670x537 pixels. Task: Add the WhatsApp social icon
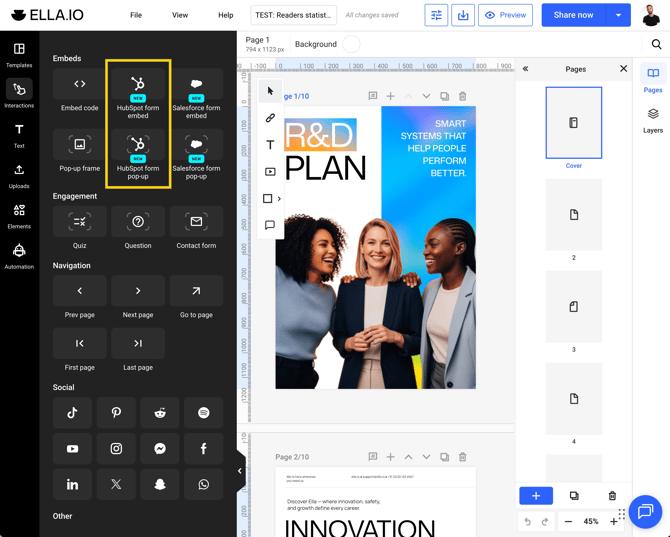(x=203, y=484)
